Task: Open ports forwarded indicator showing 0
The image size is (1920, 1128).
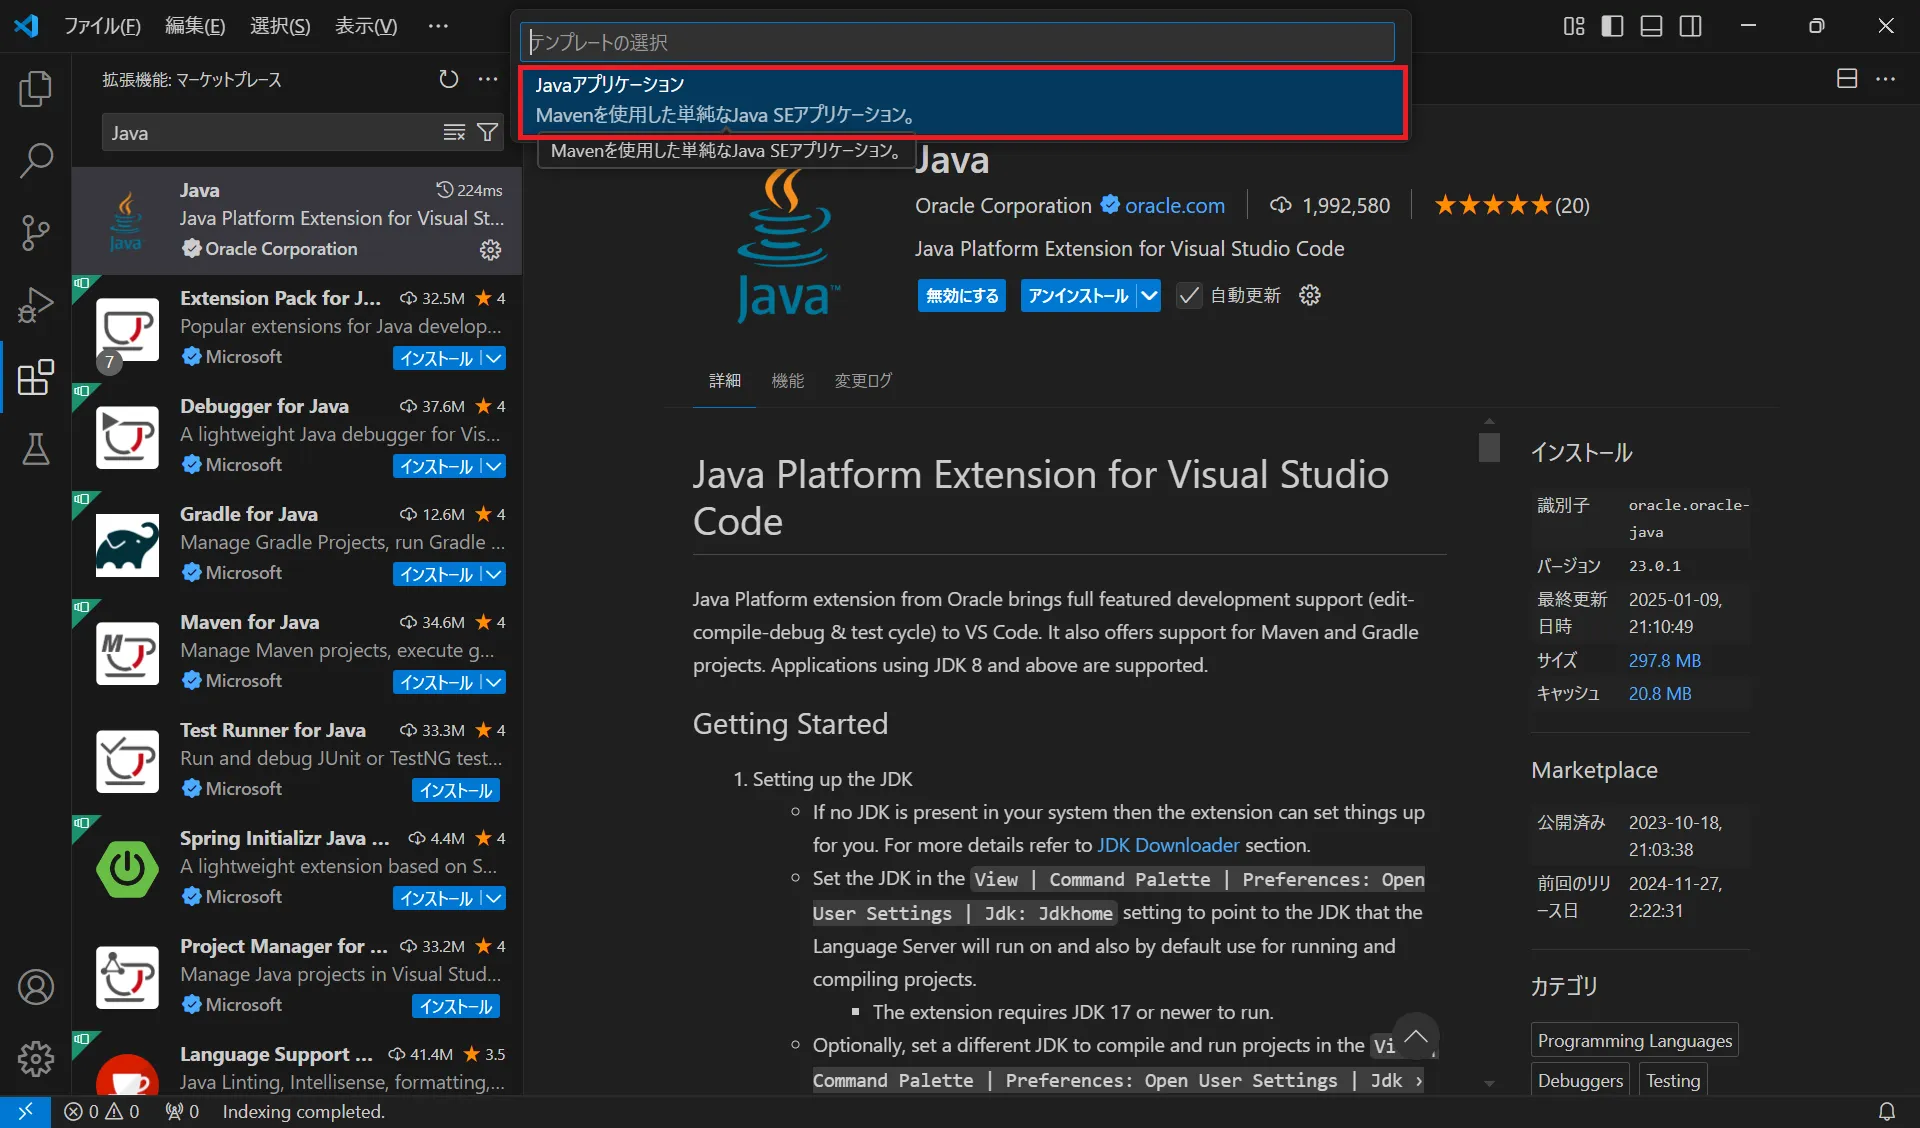Action: (182, 1111)
